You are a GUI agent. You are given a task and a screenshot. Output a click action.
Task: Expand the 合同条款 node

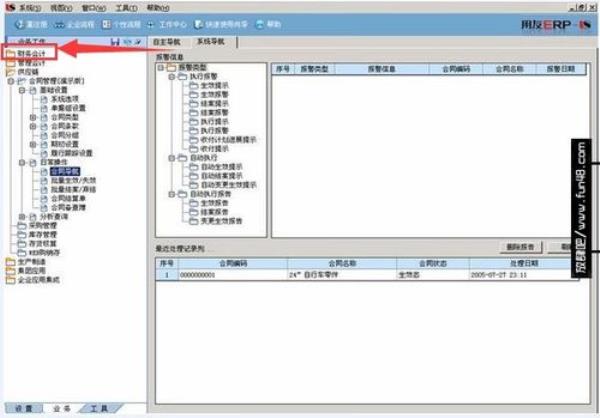pos(33,126)
